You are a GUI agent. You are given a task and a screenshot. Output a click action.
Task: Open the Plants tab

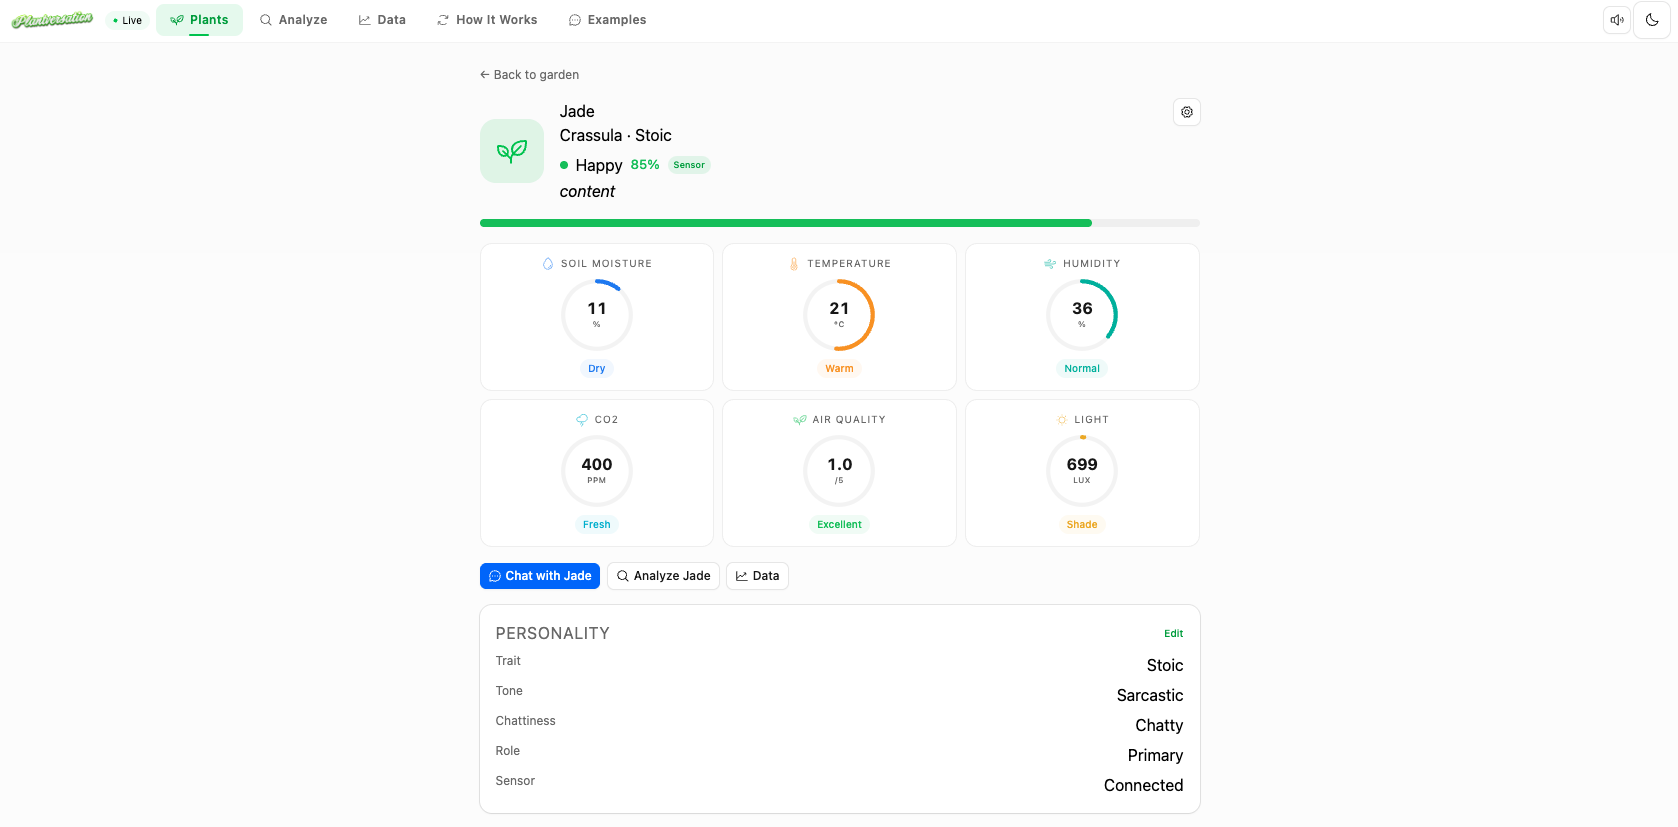(199, 20)
